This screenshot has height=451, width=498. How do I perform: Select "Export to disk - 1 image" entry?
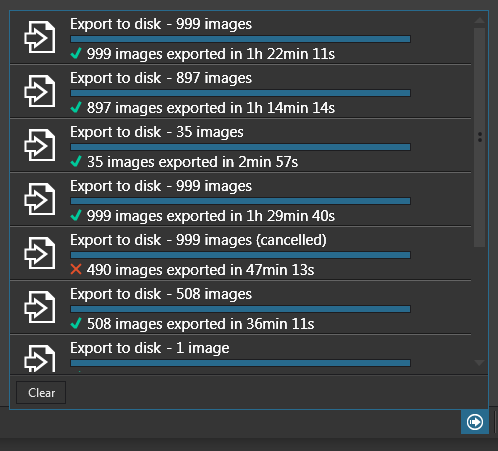pyautogui.click(x=150, y=348)
